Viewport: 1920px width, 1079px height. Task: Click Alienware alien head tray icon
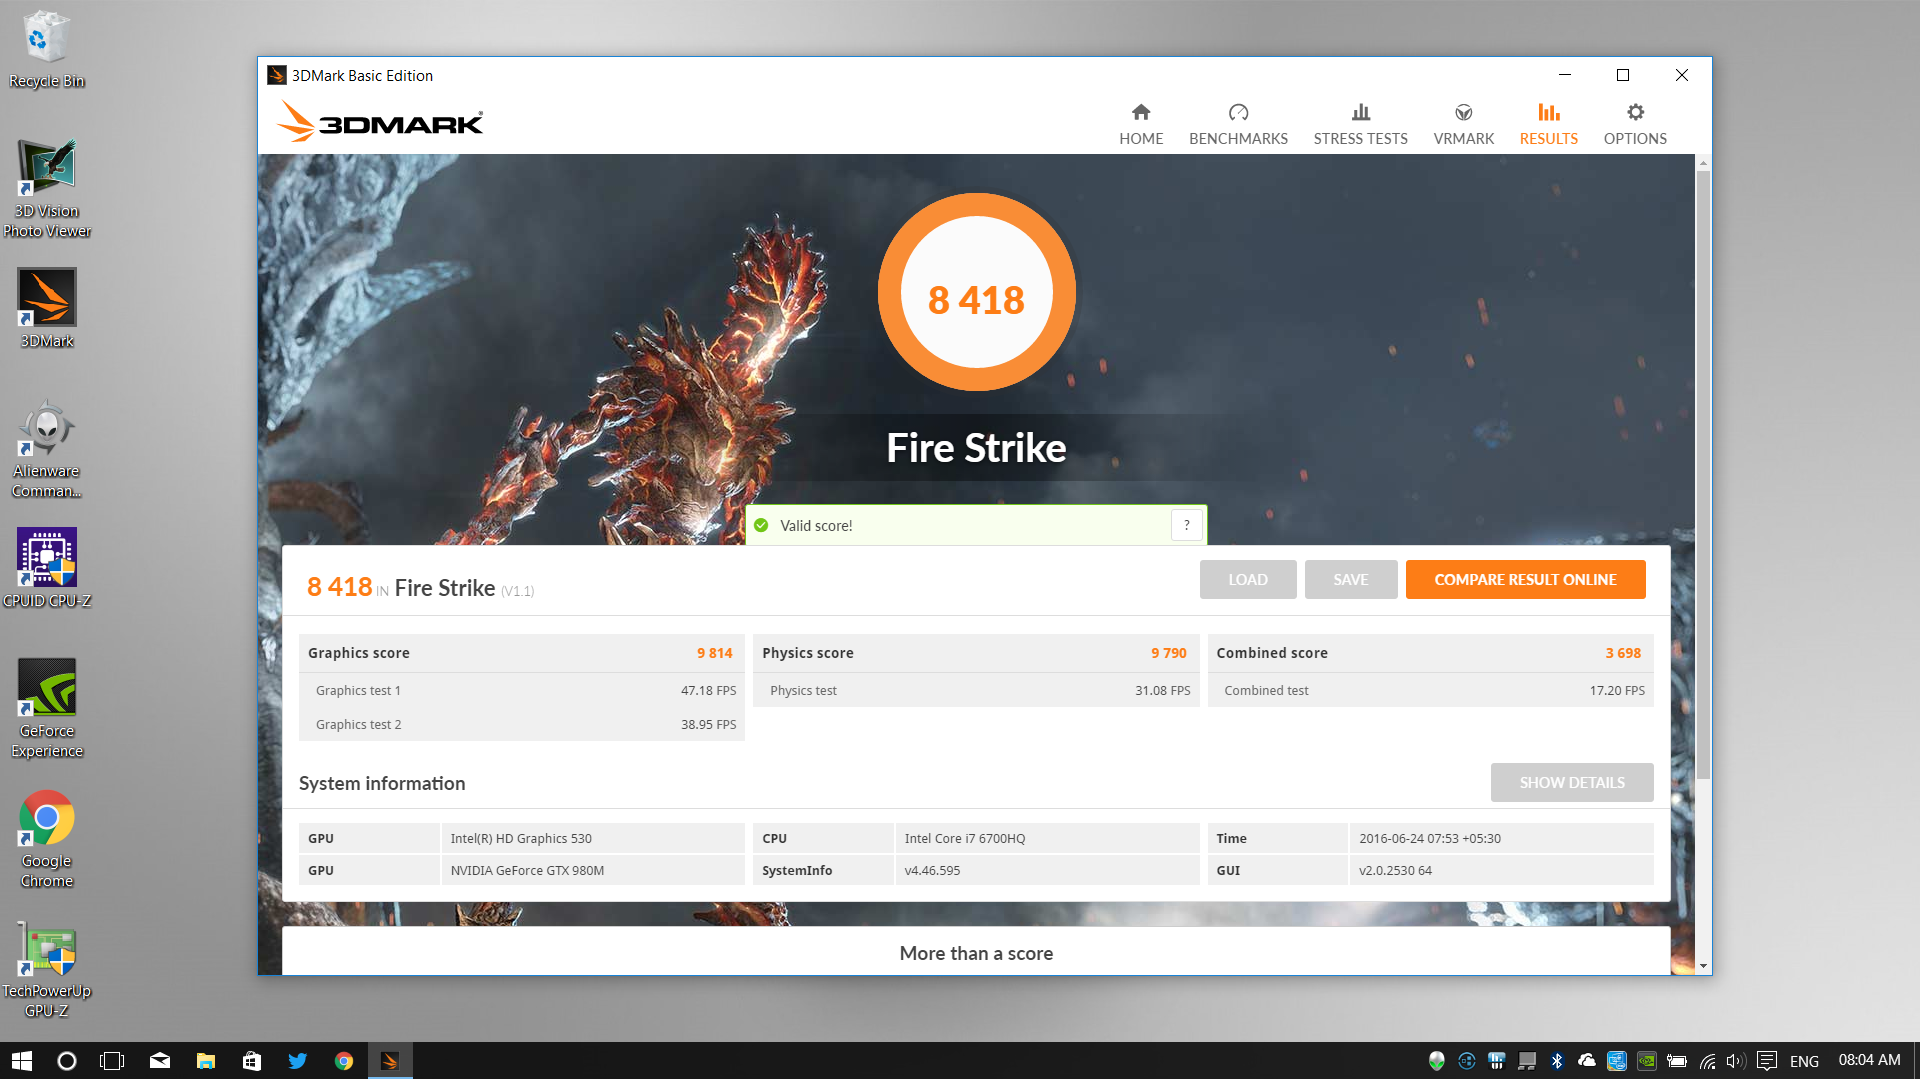pyautogui.click(x=1436, y=1060)
